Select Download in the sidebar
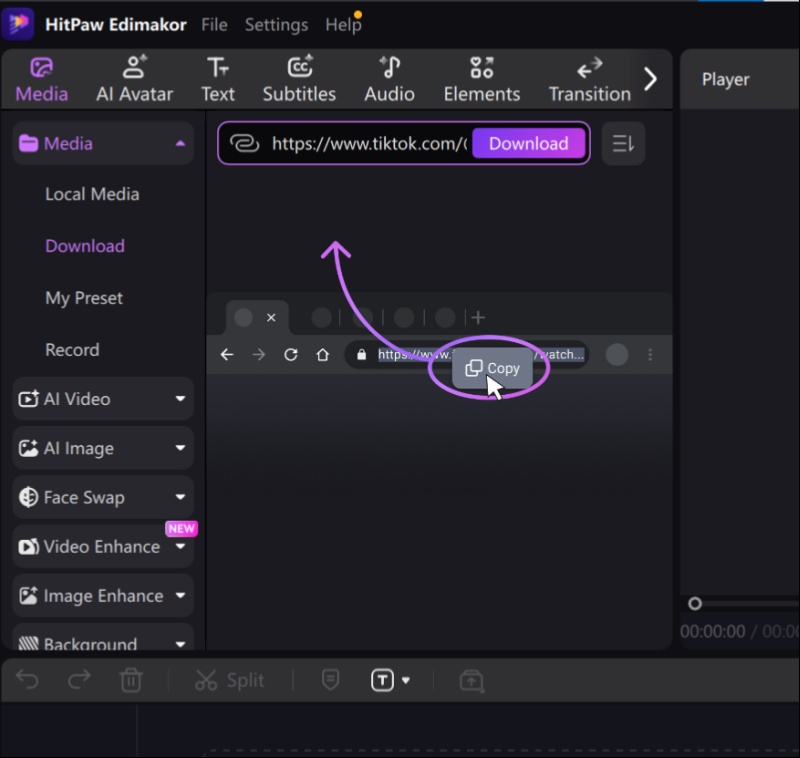The width and height of the screenshot is (800, 758). [x=85, y=246]
